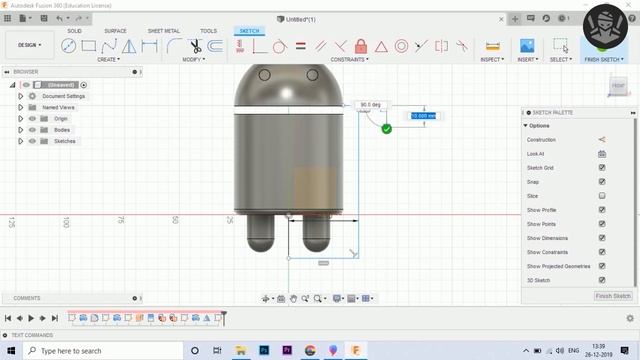Open the data panel grid icon
The width and height of the screenshot is (640, 360).
(7, 18)
